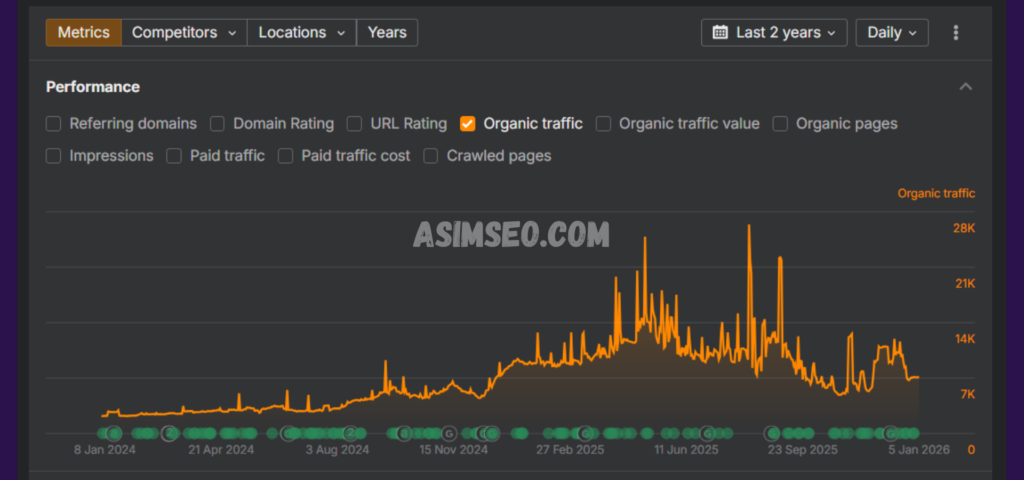1024x480 pixels.
Task: Enable the Organic traffic value checkbox
Action: coord(604,124)
